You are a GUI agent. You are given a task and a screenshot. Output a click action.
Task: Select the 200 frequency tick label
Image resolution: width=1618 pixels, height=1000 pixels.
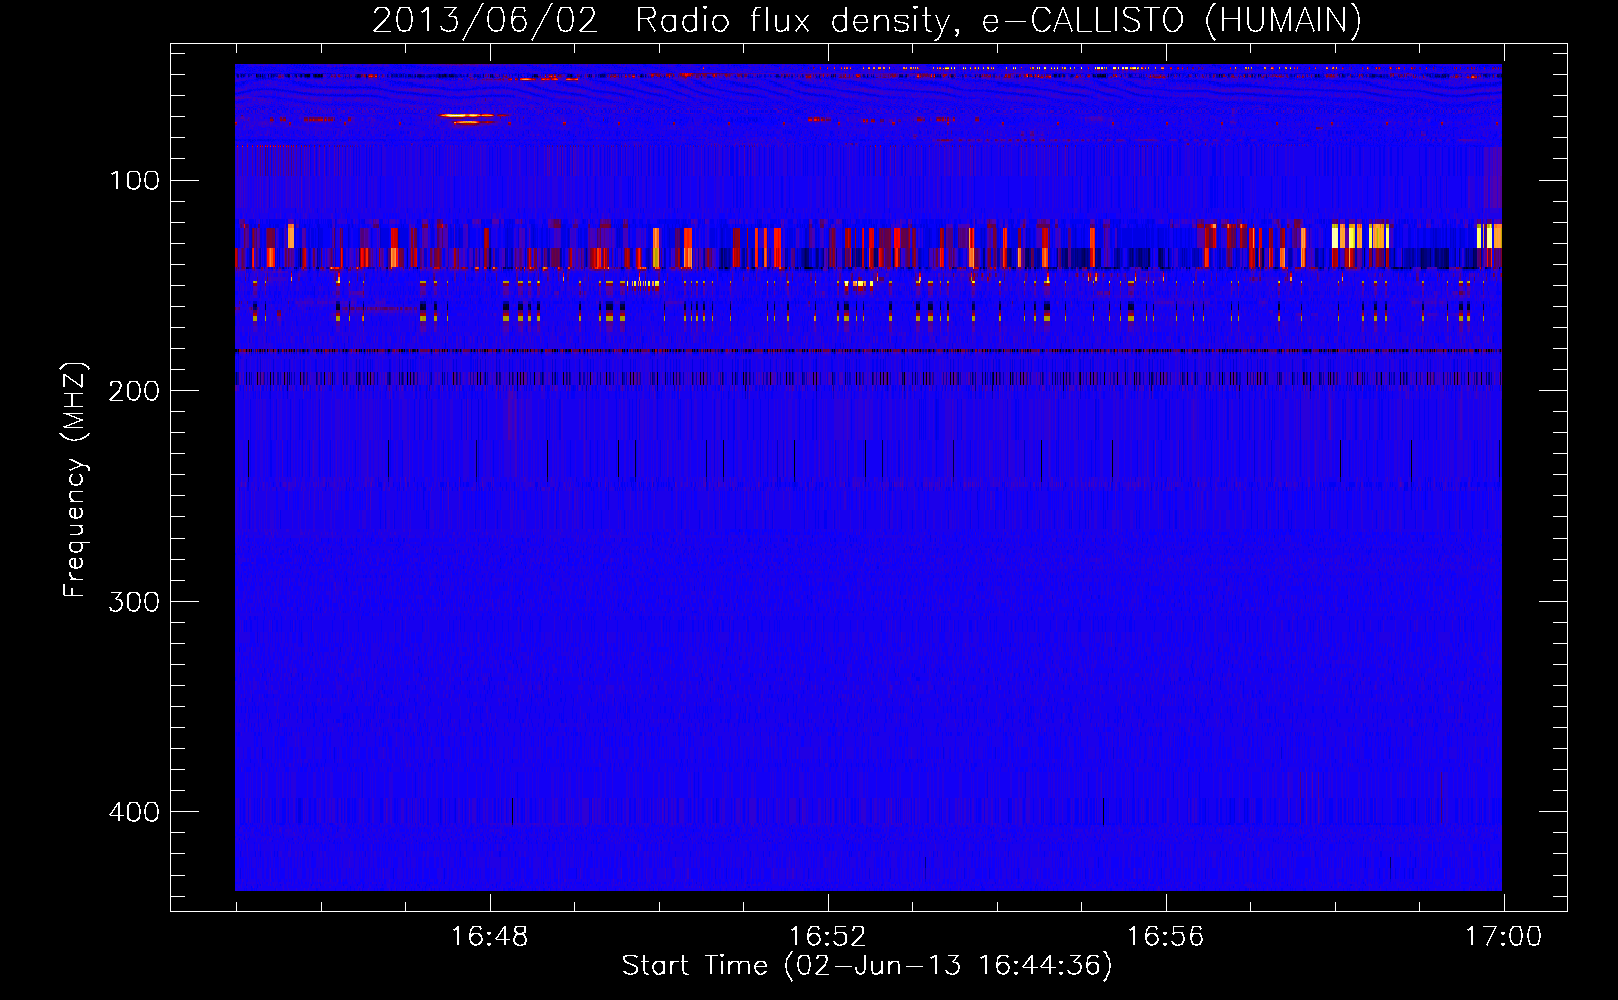[134, 391]
